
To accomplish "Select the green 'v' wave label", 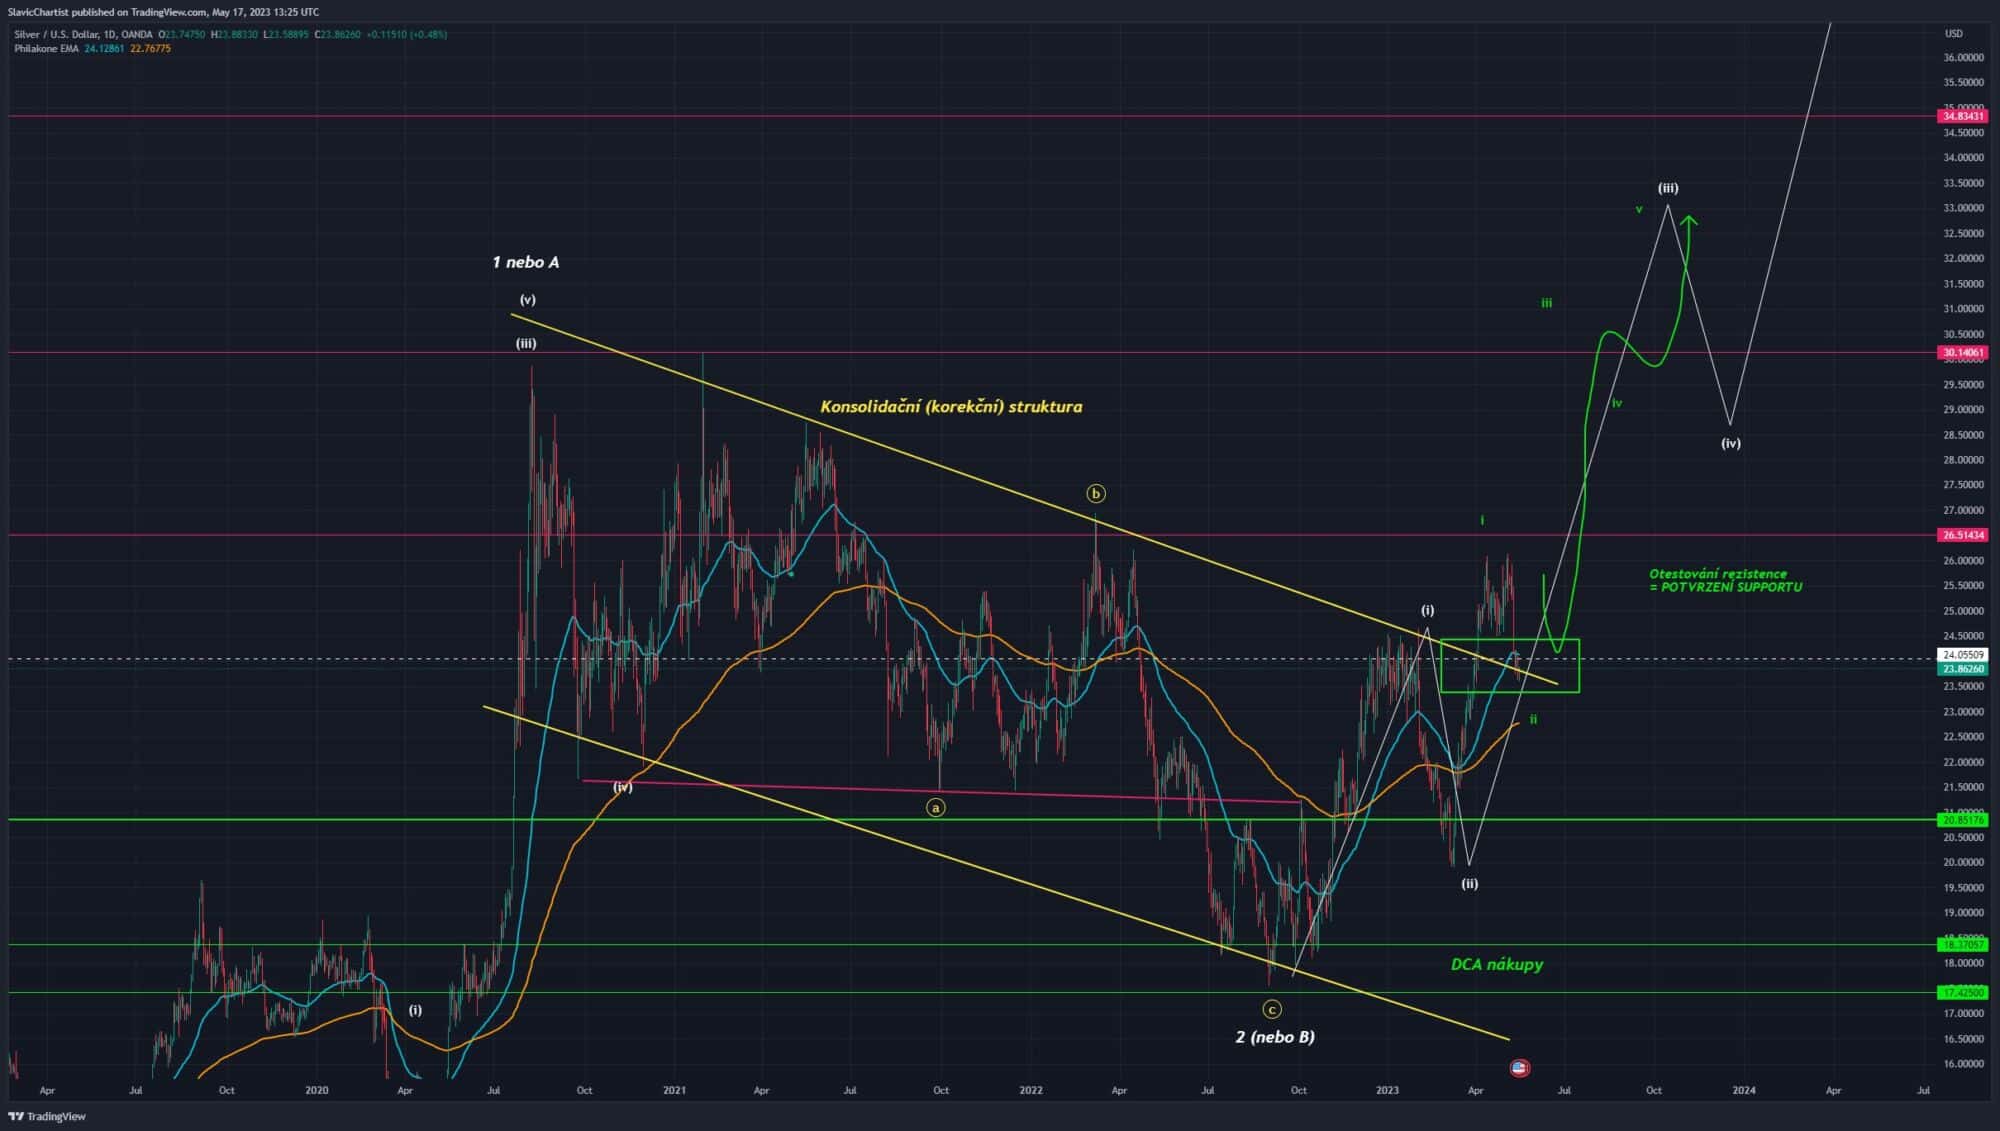I will click(x=1639, y=209).
